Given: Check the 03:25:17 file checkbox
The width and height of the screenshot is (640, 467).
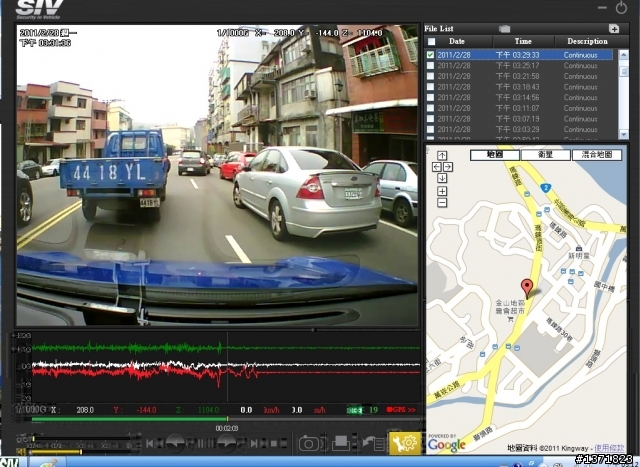Looking at the screenshot, I should 430,65.
